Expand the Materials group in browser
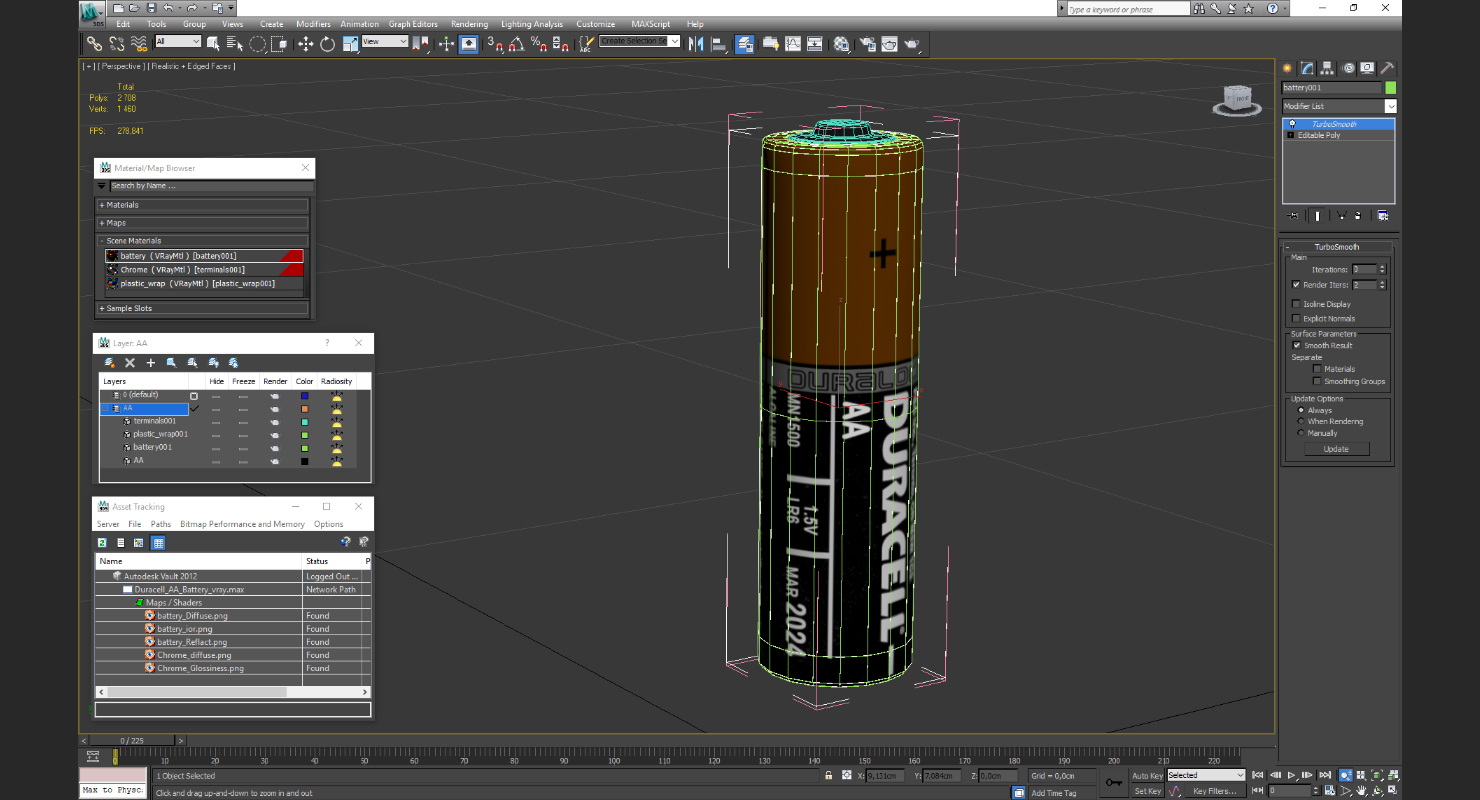 click(202, 205)
